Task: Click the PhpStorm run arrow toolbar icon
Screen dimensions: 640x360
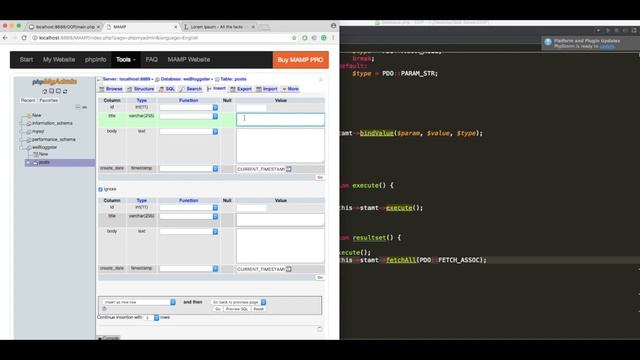Action: pyautogui.click(x=608, y=30)
